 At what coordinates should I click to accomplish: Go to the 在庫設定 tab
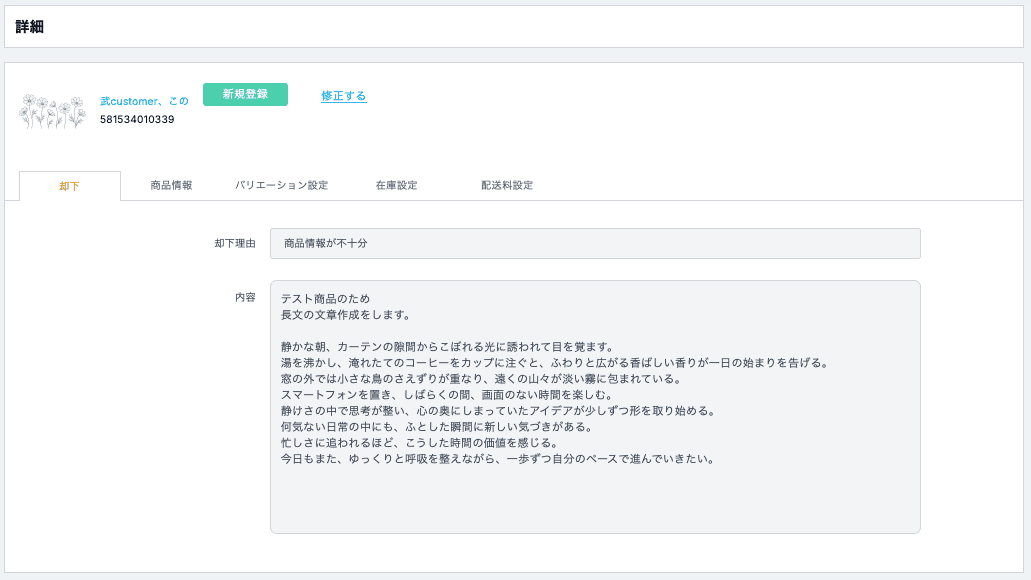tap(396, 186)
